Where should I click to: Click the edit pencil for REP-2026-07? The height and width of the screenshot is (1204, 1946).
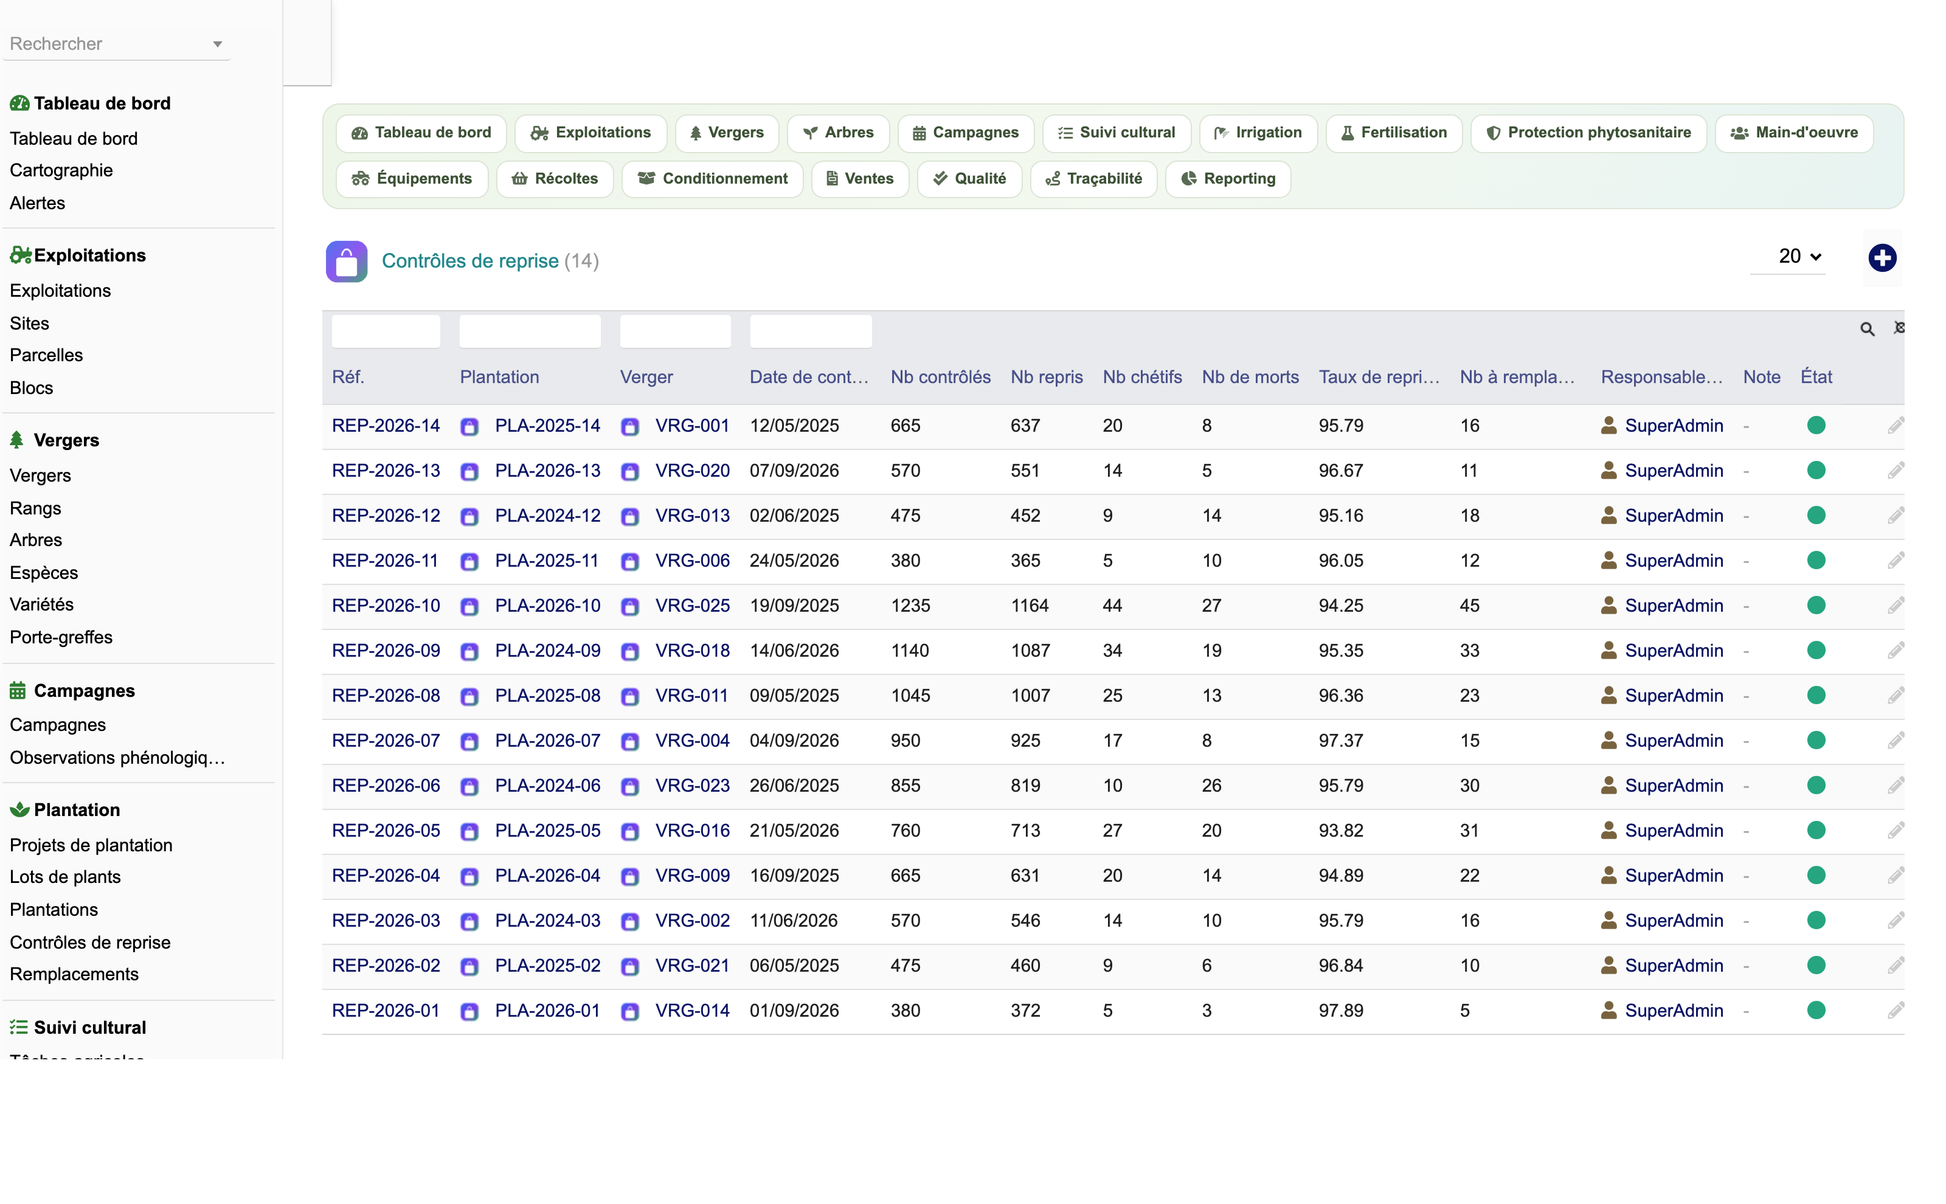tap(1895, 741)
